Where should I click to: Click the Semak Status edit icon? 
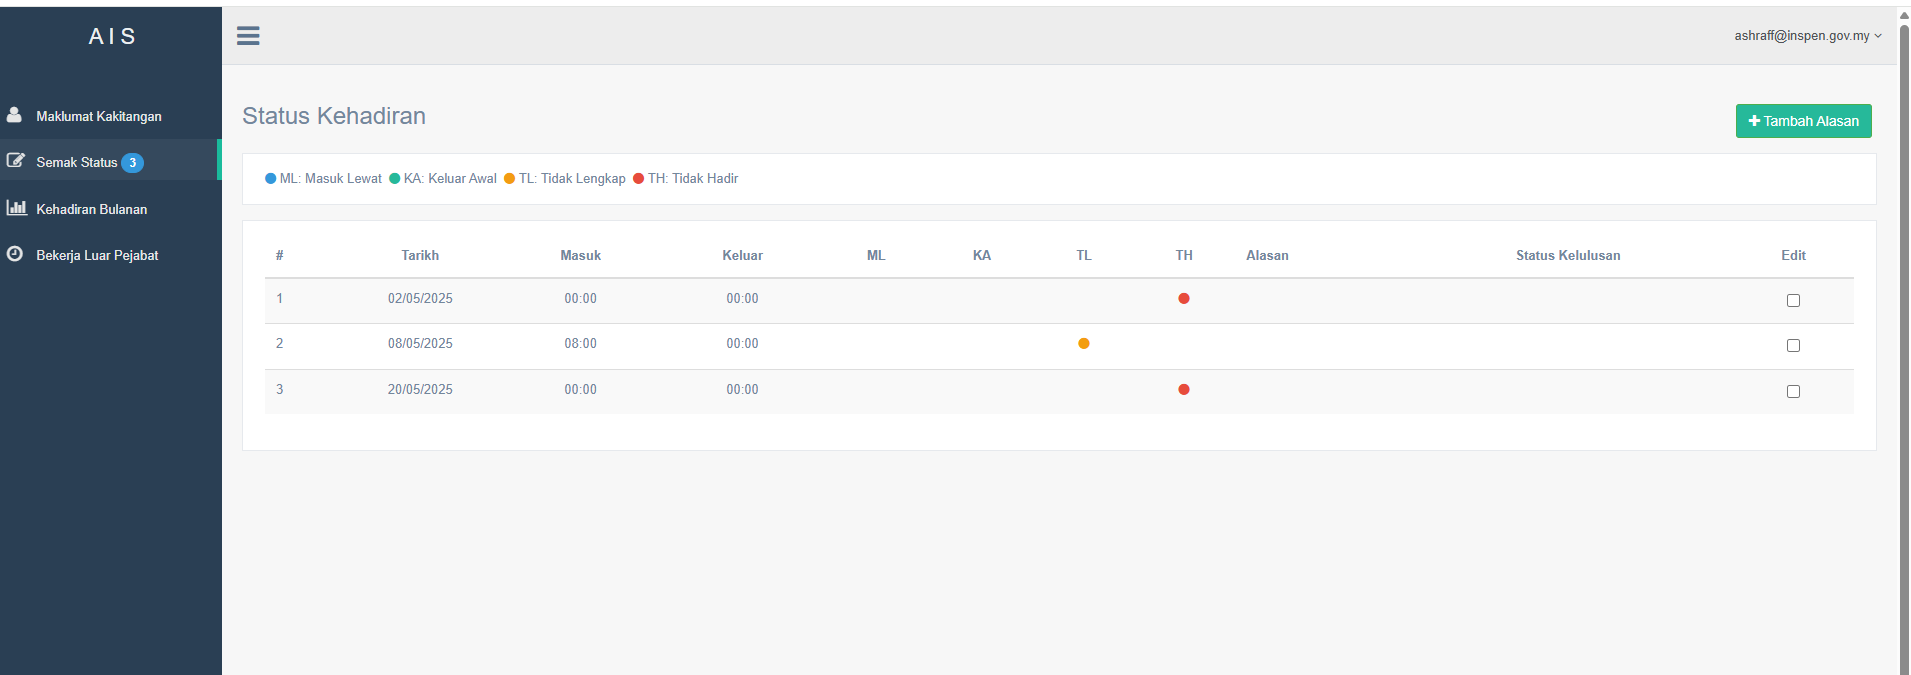pyautogui.click(x=15, y=160)
